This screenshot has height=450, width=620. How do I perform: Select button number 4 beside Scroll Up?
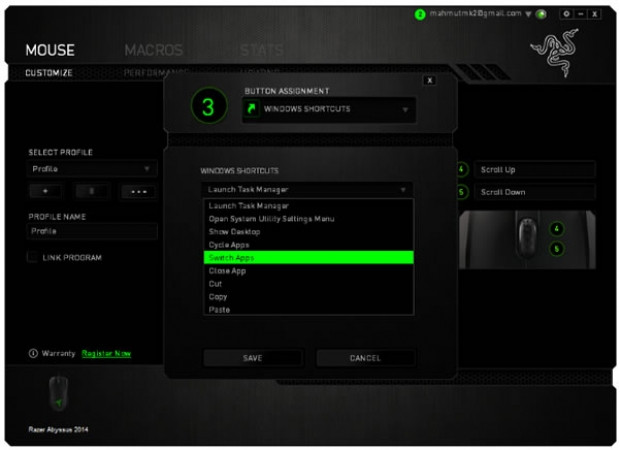(461, 170)
